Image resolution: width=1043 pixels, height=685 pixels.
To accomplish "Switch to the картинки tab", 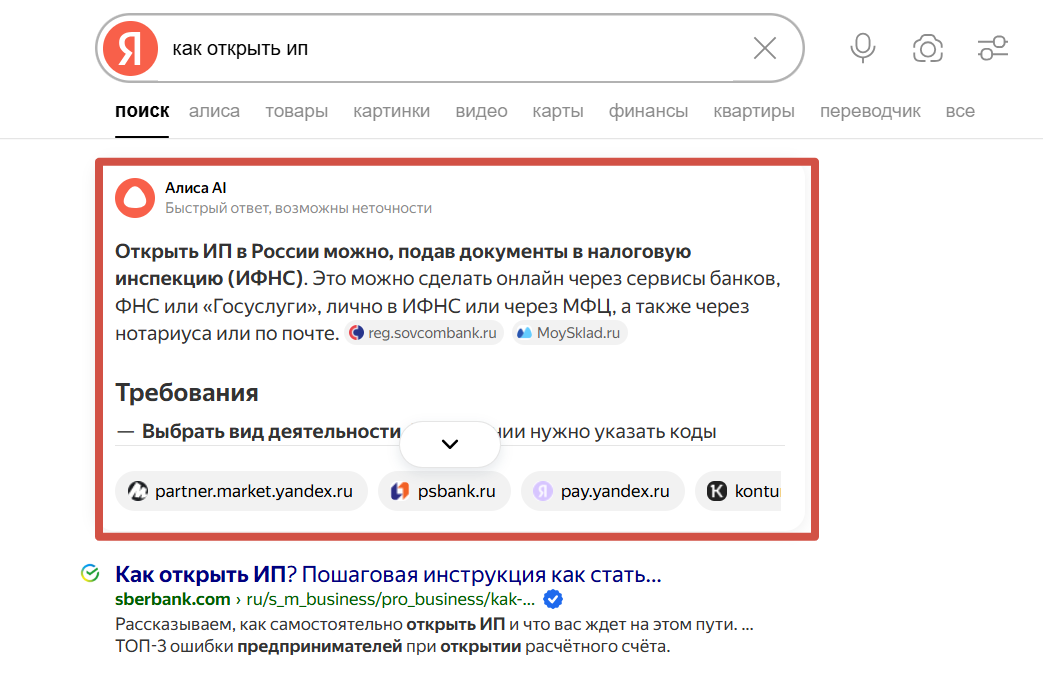I will [391, 111].
